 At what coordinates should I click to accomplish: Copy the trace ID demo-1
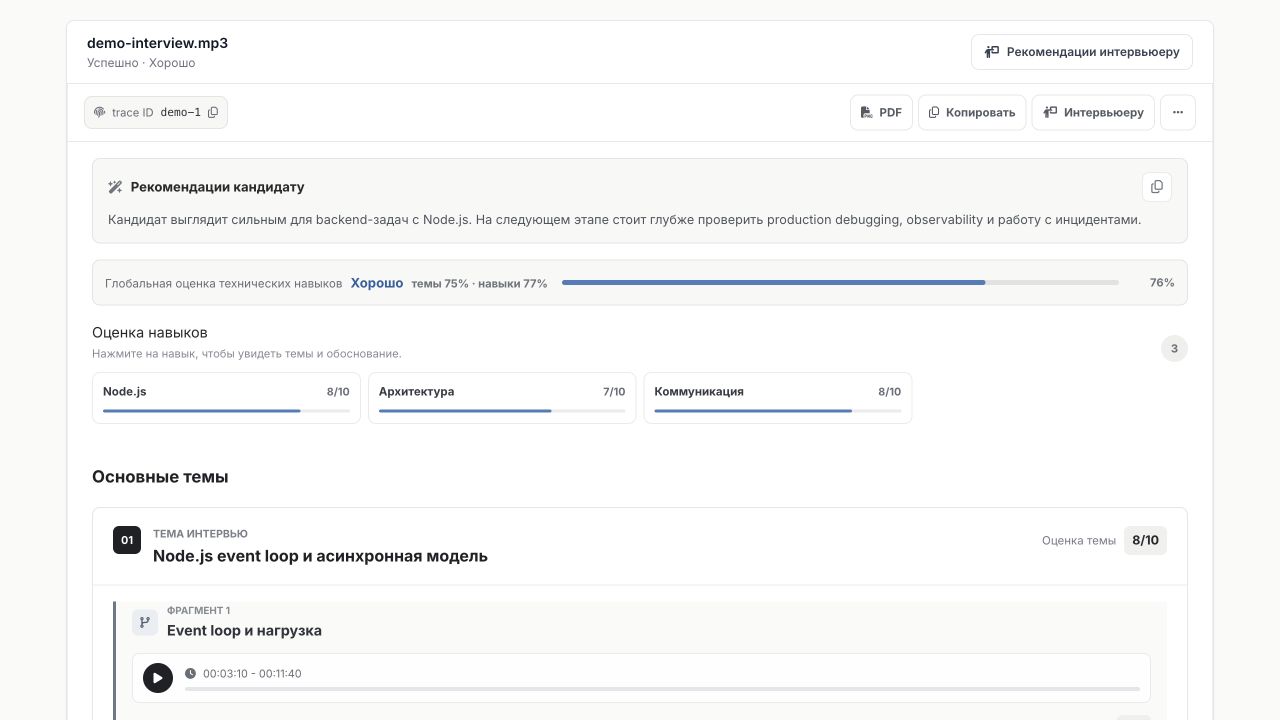213,113
